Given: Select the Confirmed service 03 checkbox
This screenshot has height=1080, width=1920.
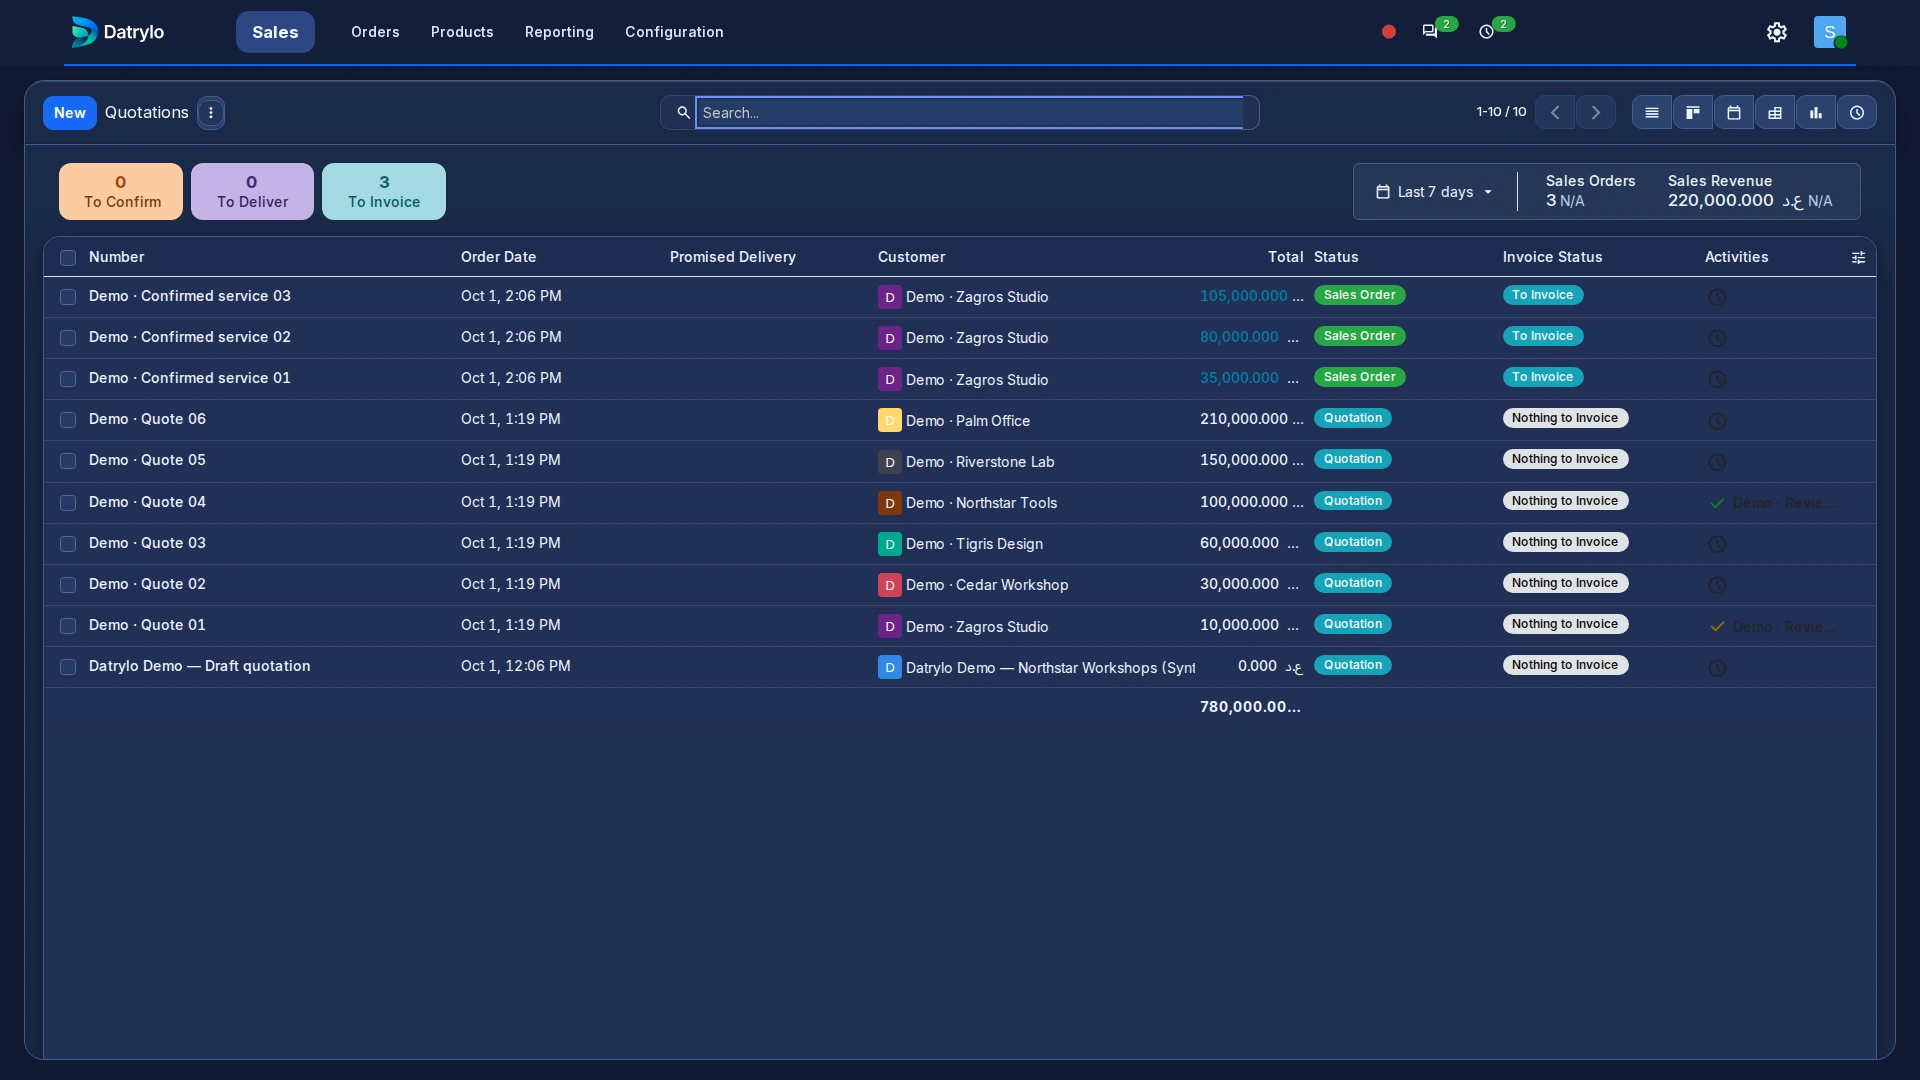Looking at the screenshot, I should (x=68, y=297).
